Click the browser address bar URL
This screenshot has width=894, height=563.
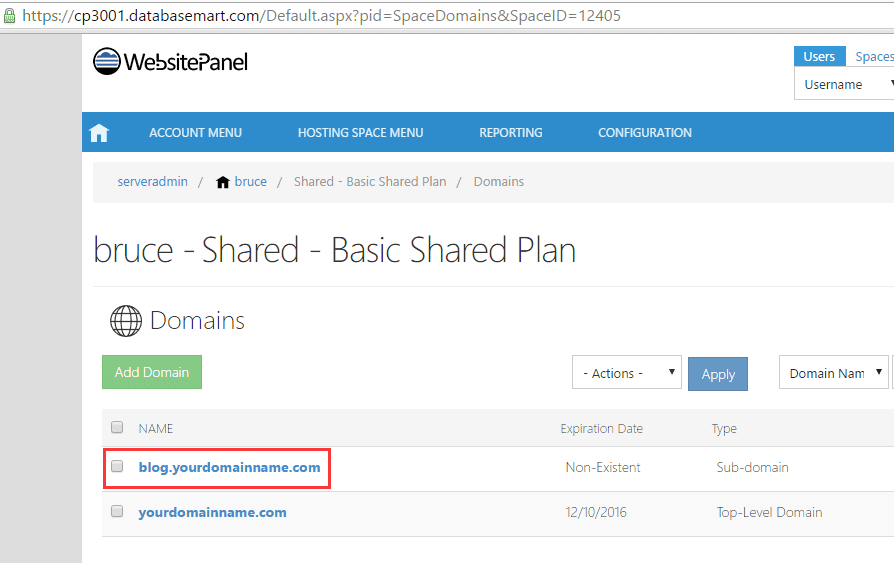pos(321,15)
